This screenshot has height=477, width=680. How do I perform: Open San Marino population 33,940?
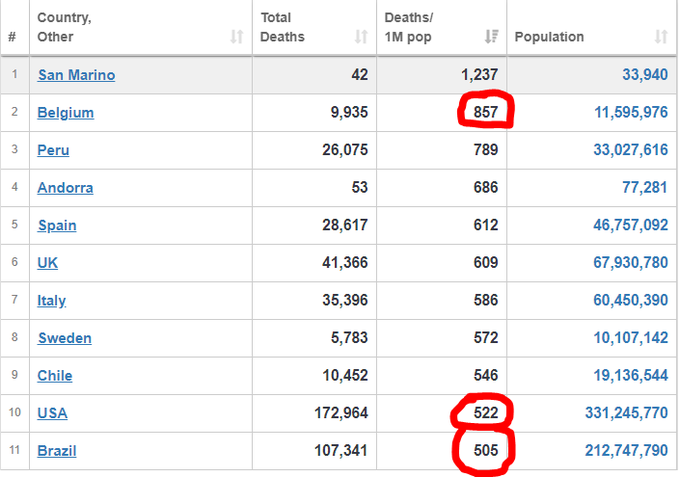645,75
